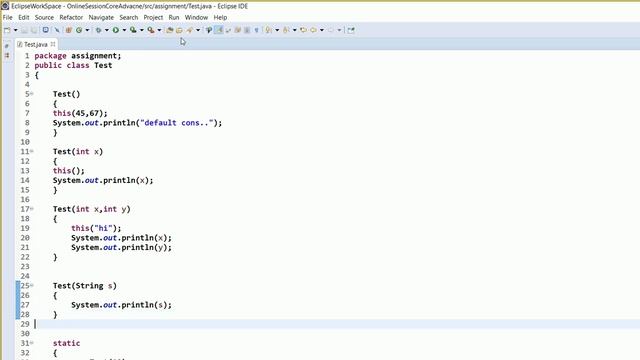The height and width of the screenshot is (360, 640).
Task: Open the Search toolbar dropdown arrow
Action: [x=198, y=30]
